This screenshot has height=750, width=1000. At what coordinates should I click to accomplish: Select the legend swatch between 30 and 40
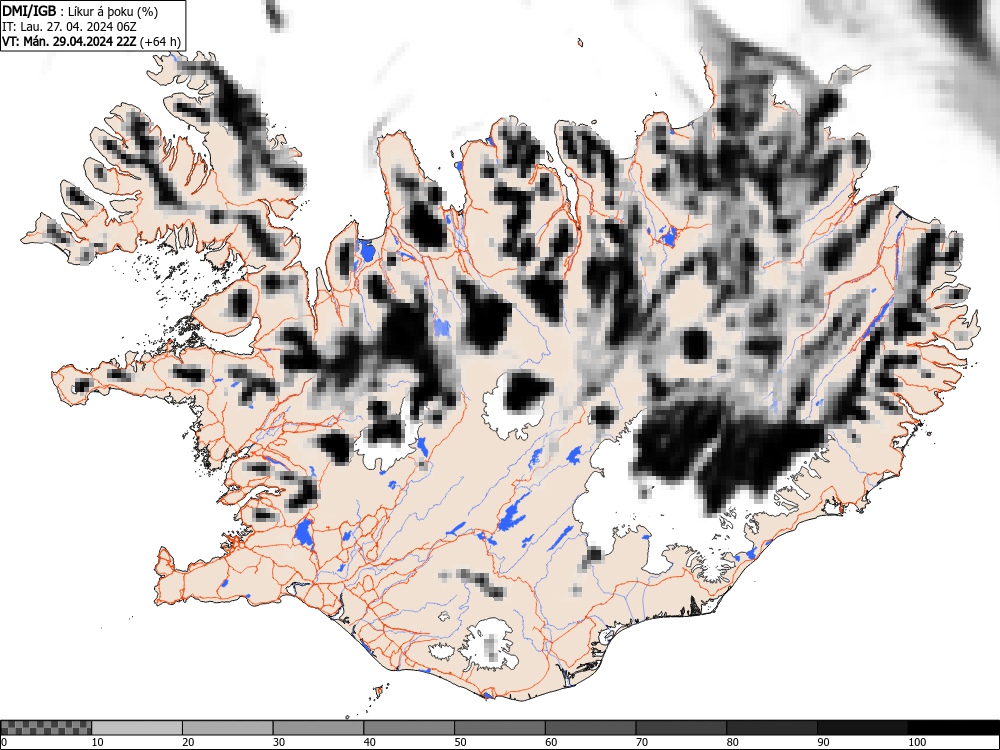[x=318, y=728]
